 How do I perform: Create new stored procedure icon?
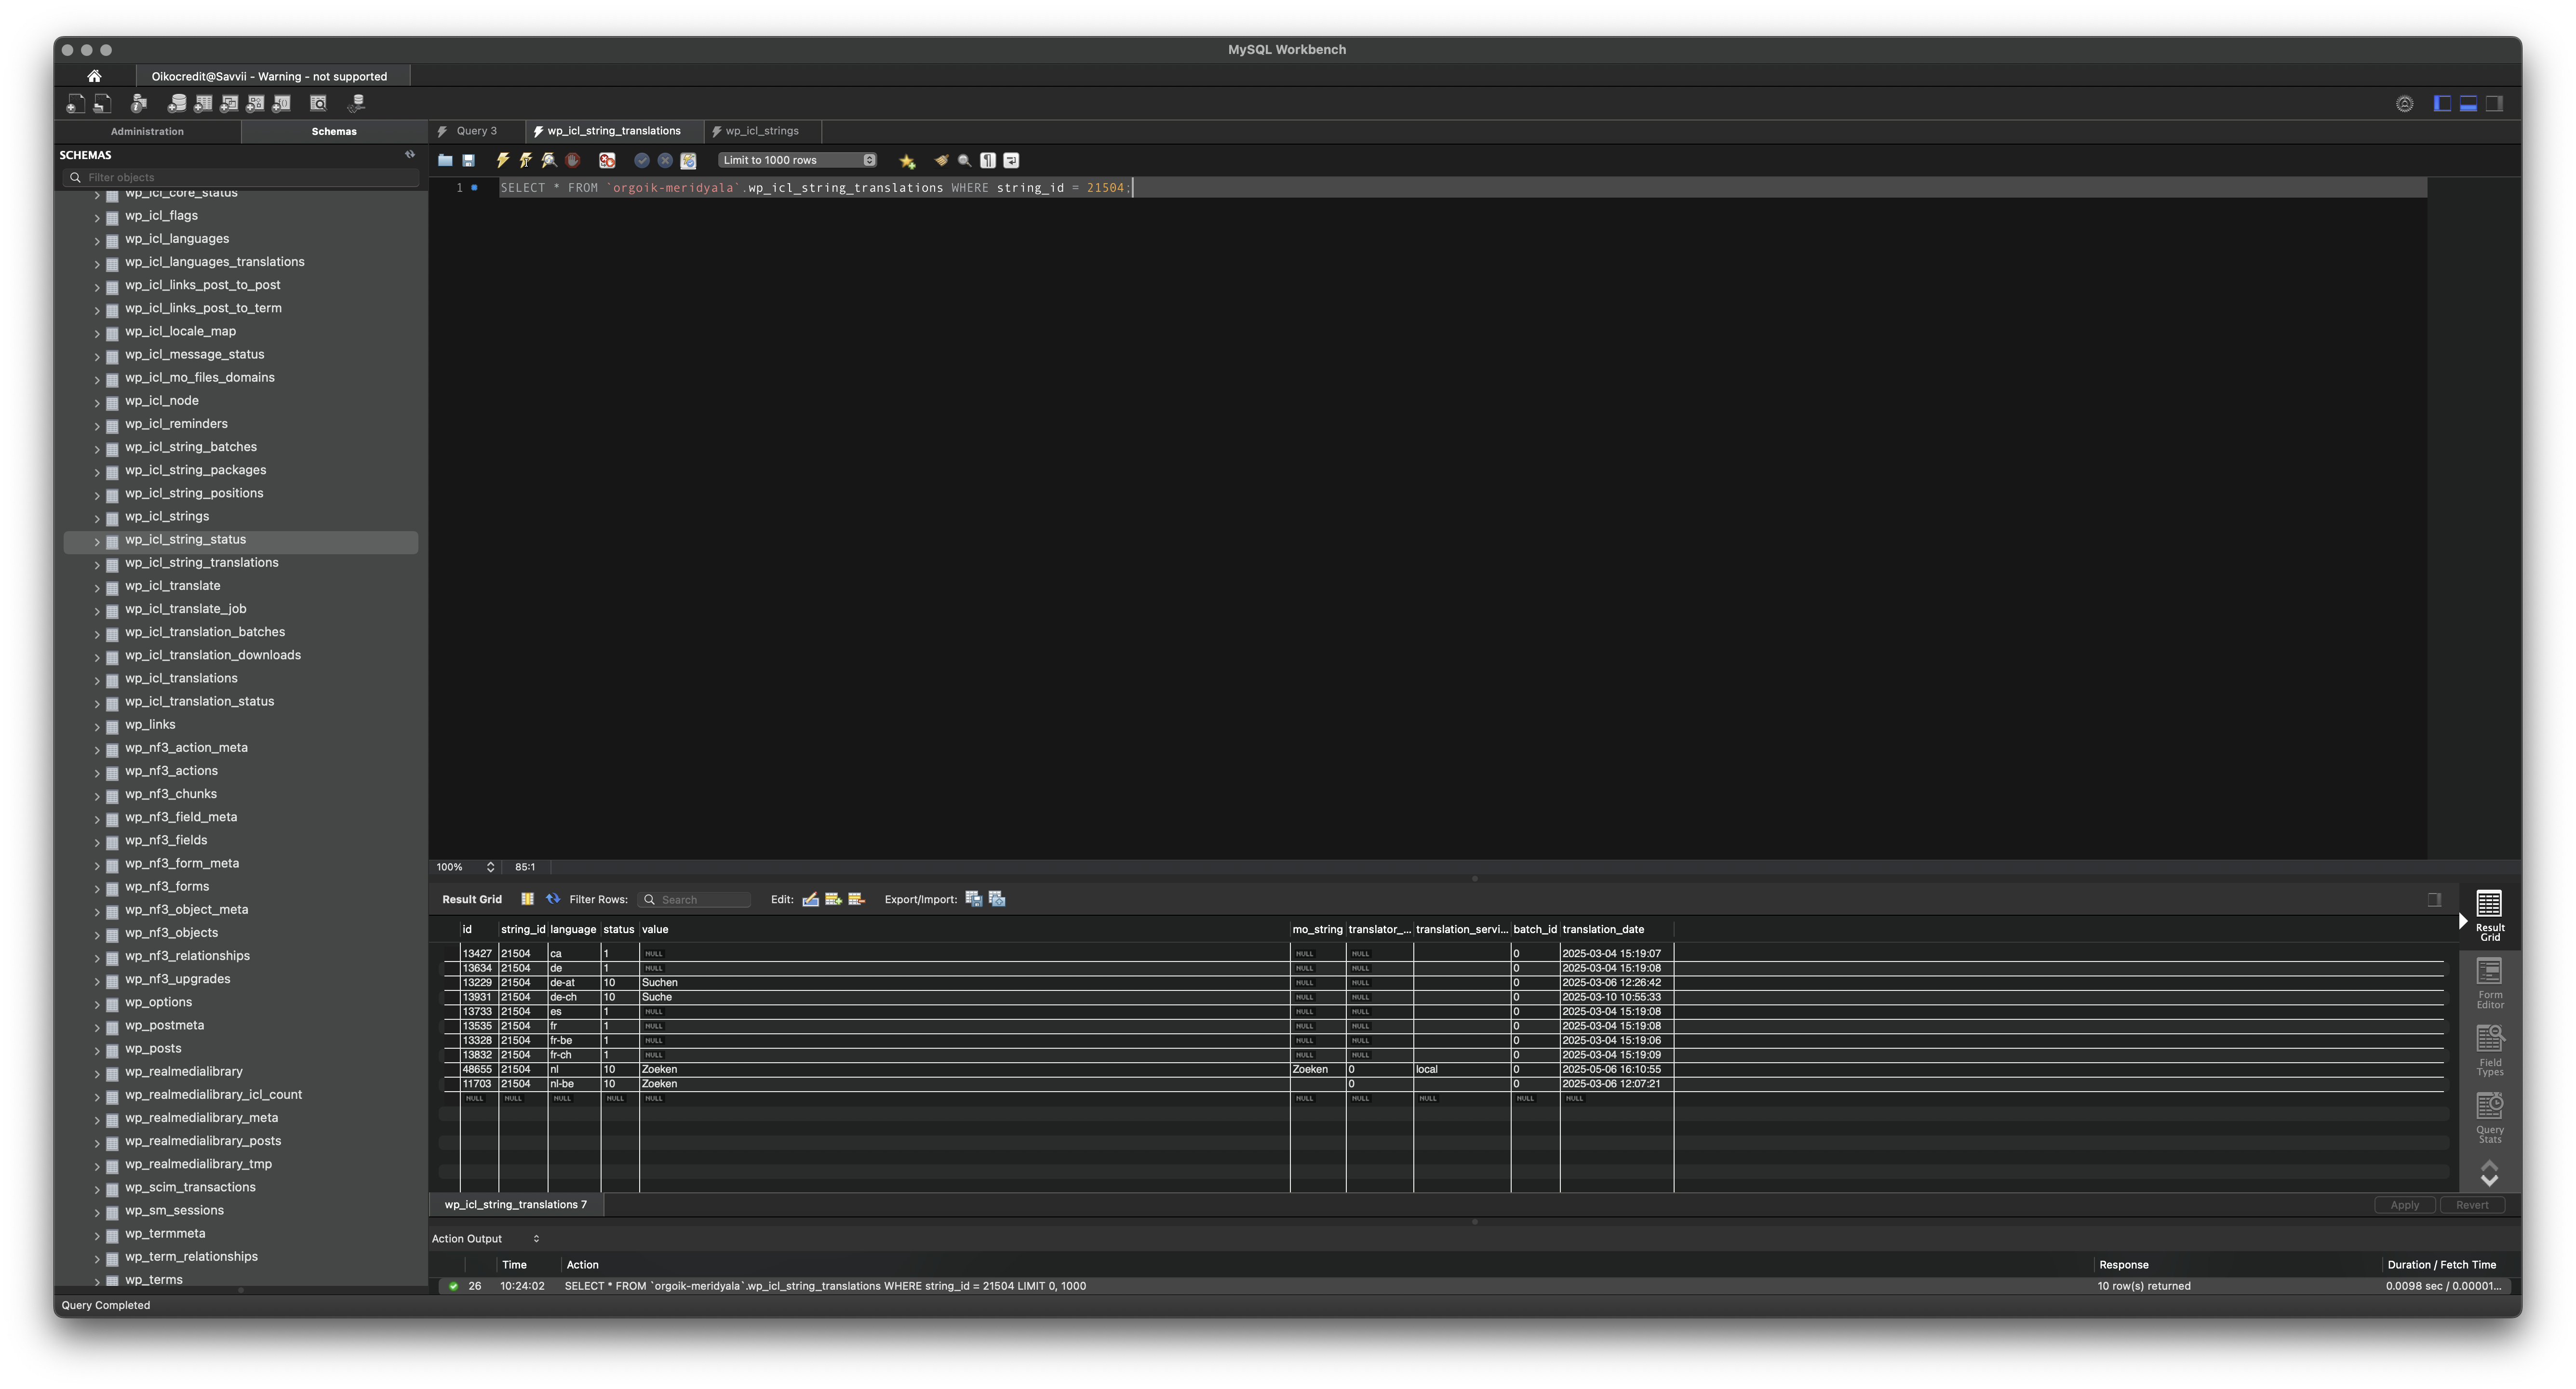tap(255, 103)
